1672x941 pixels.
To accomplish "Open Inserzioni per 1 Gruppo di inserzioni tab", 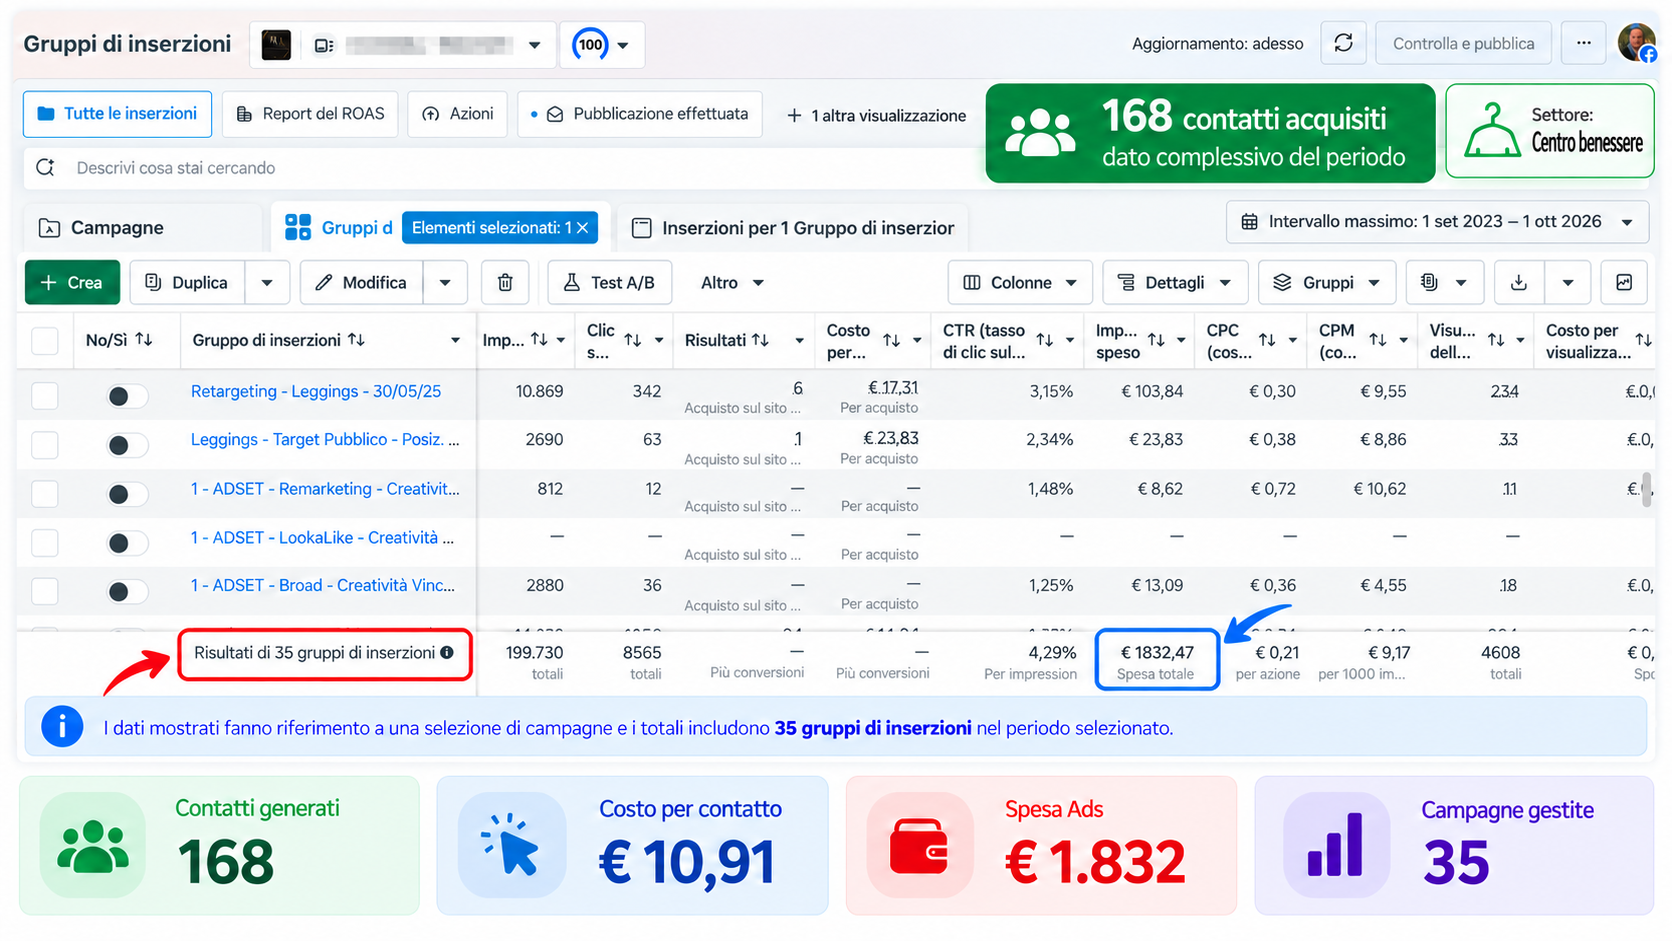I will [794, 228].
